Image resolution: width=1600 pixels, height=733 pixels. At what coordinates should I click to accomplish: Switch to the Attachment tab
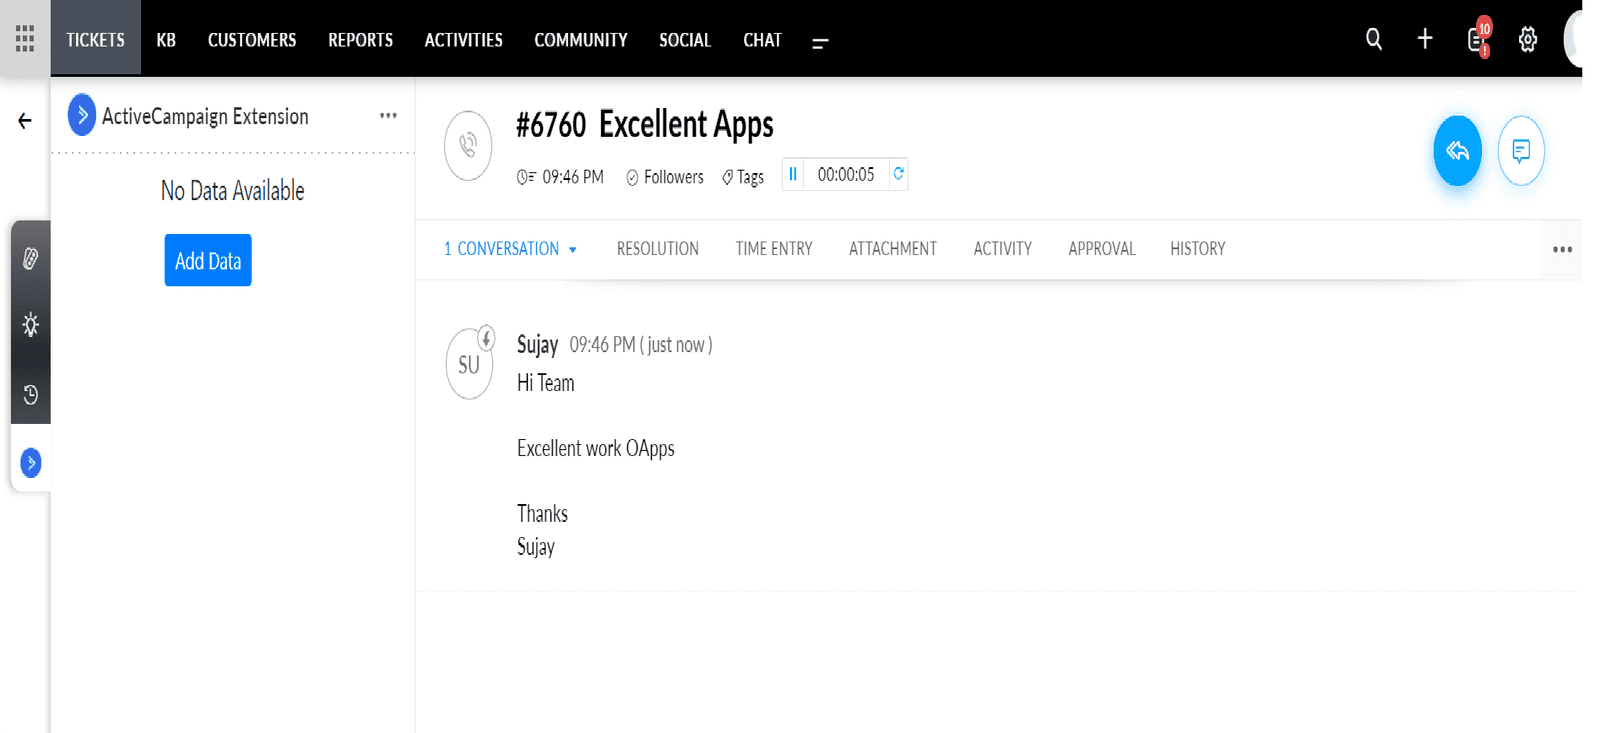pos(893,249)
